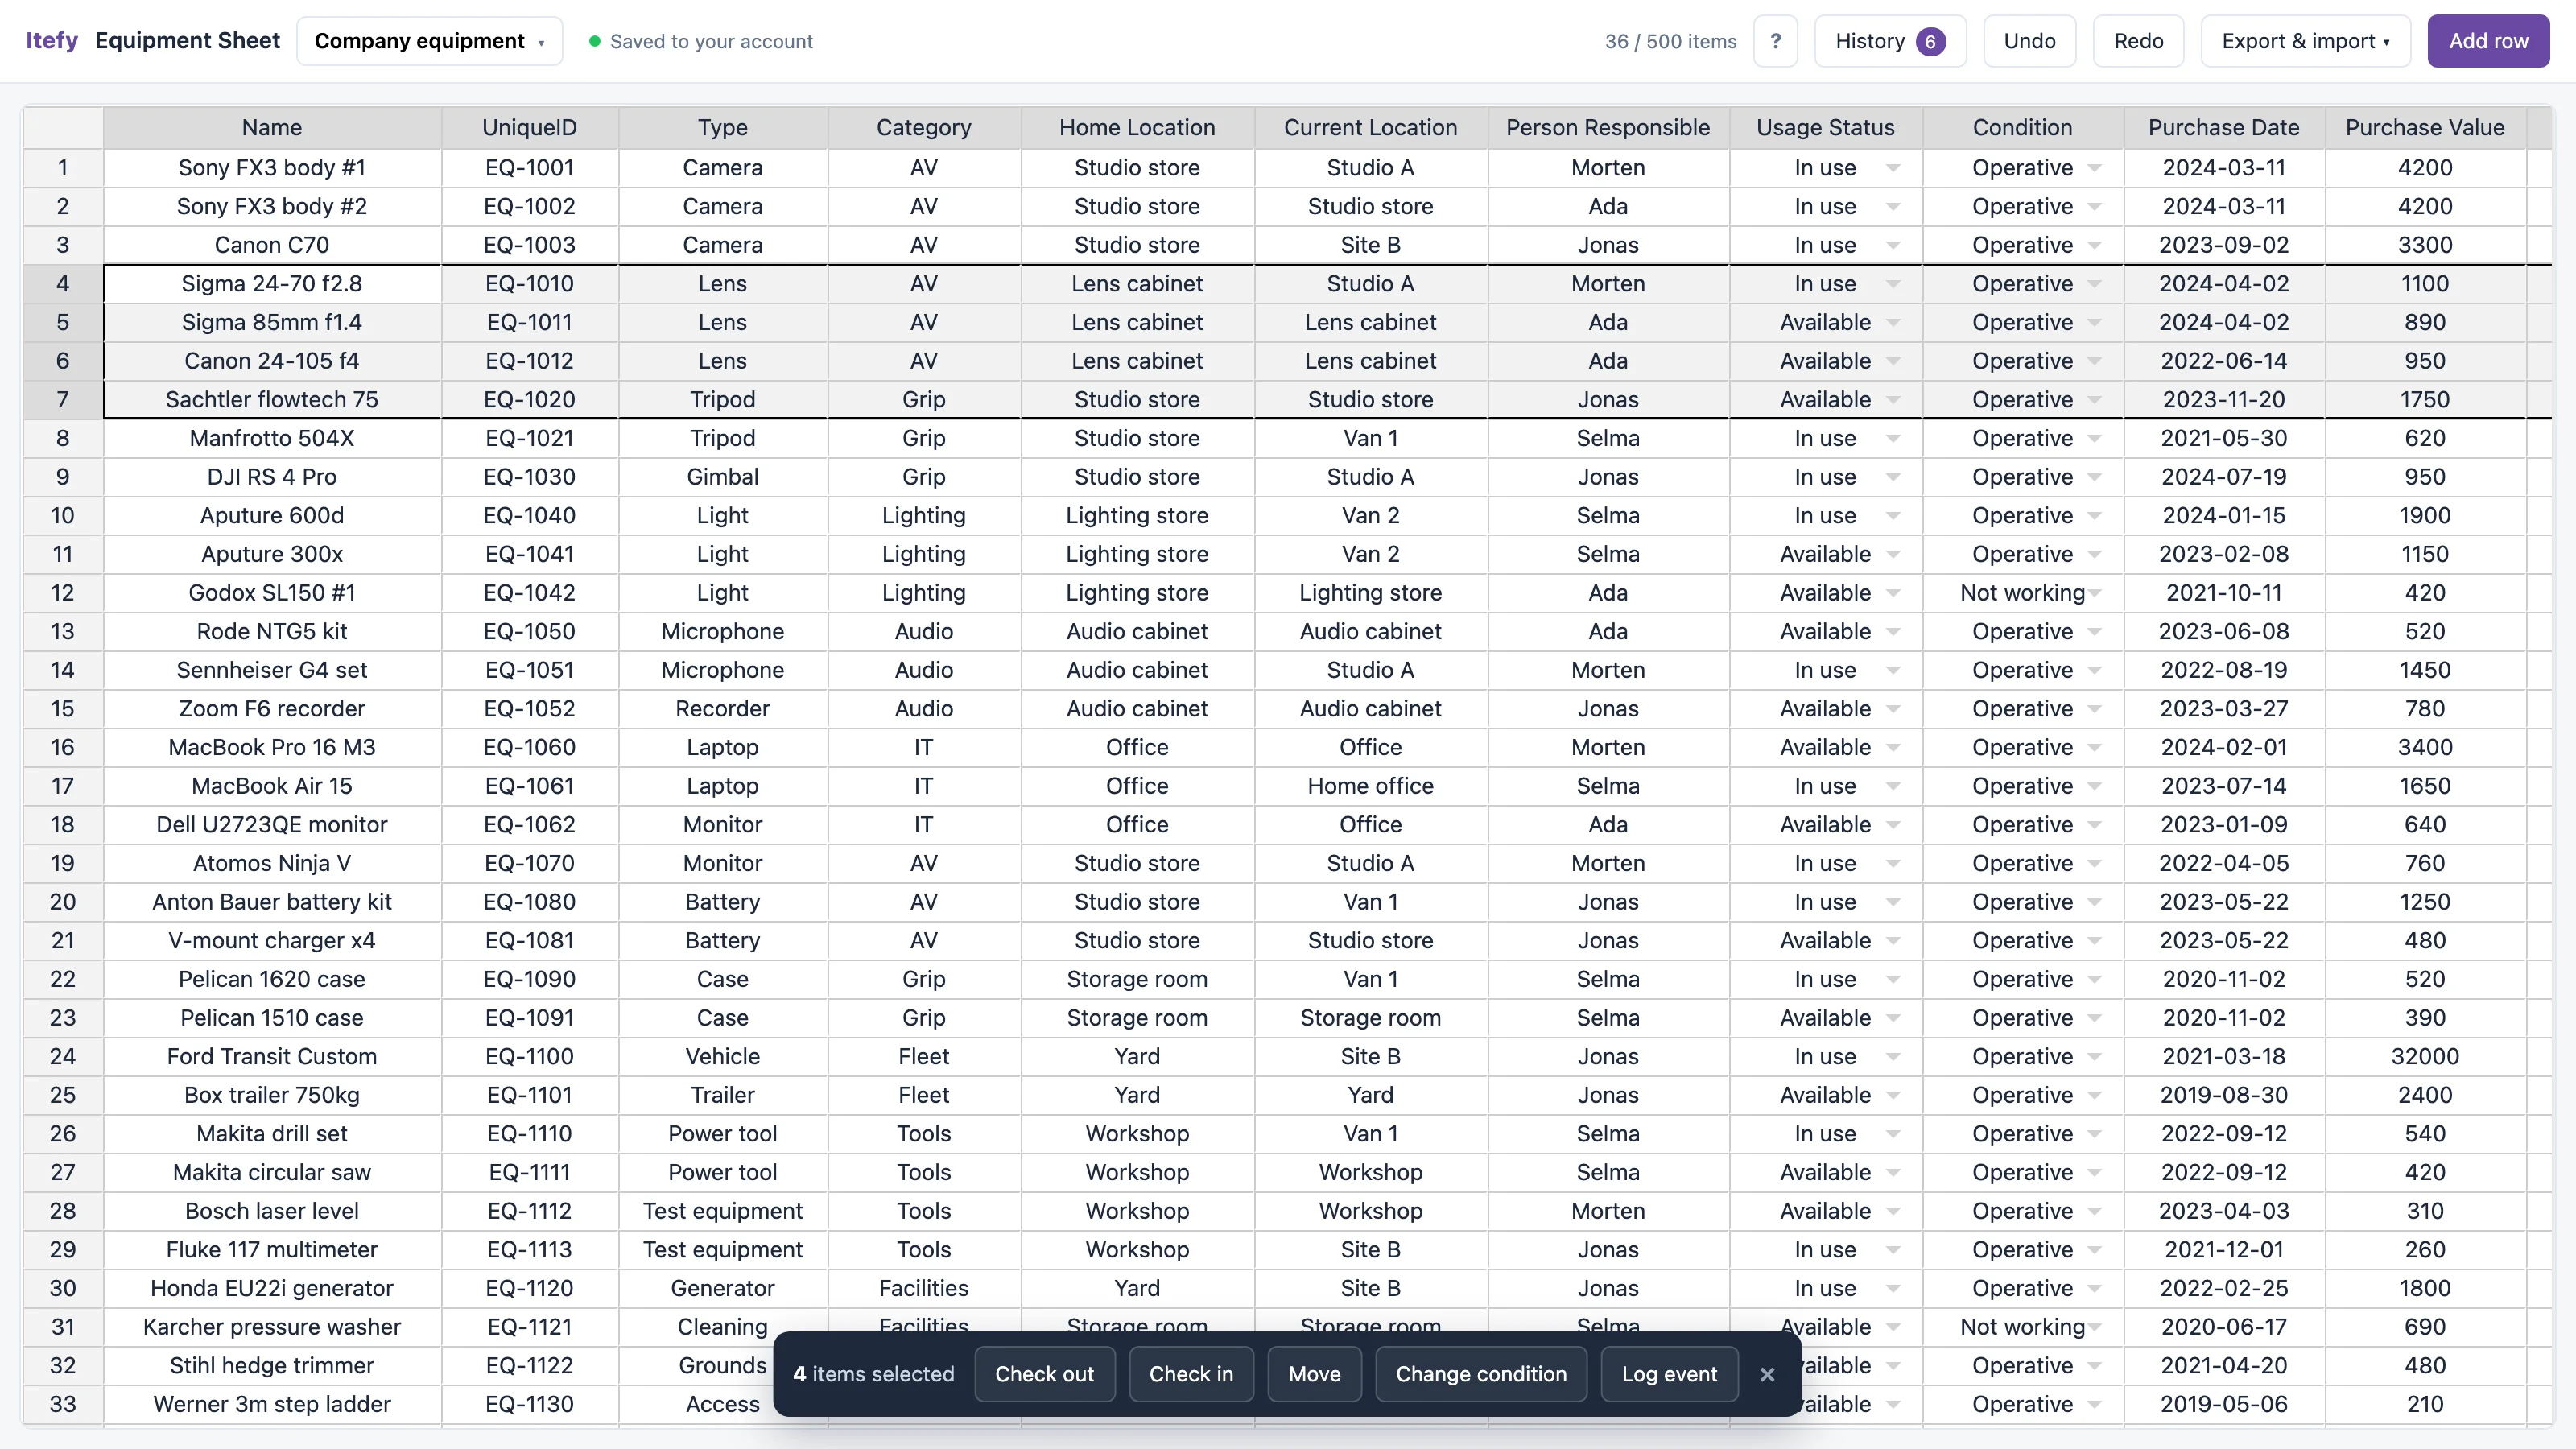2576x1449 pixels.
Task: Click the 'Manfrotto 504X' name cell
Action: point(272,438)
